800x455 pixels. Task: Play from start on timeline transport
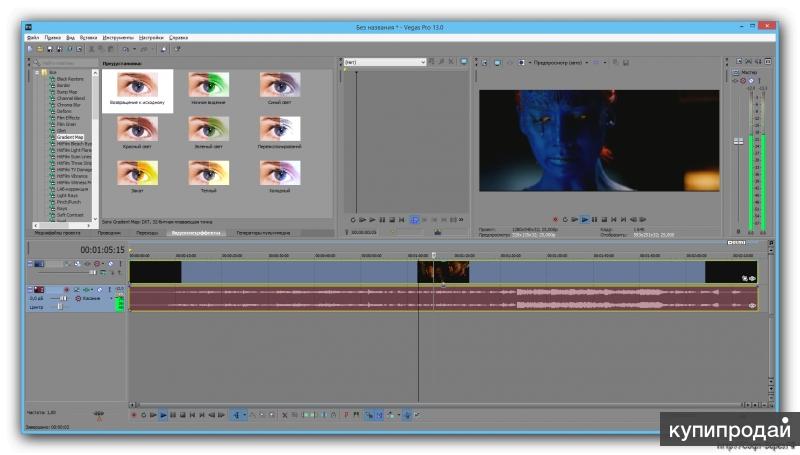coord(153,415)
